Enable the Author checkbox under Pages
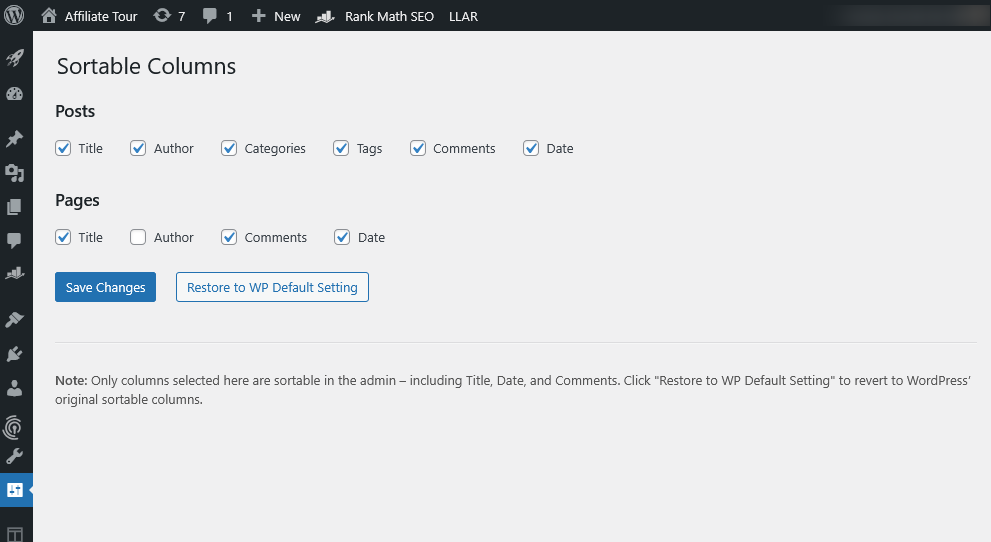 coord(138,237)
